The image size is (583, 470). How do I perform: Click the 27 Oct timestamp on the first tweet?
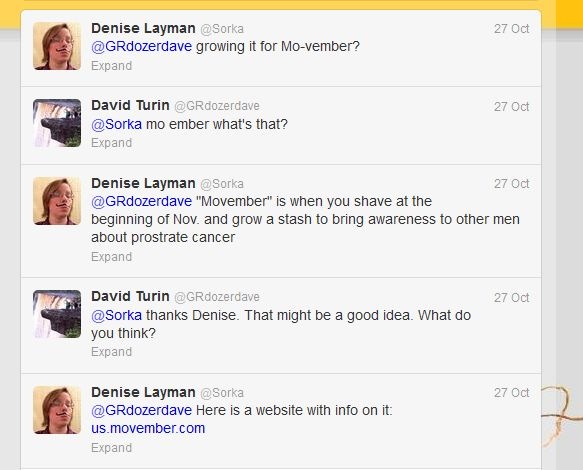coord(512,29)
